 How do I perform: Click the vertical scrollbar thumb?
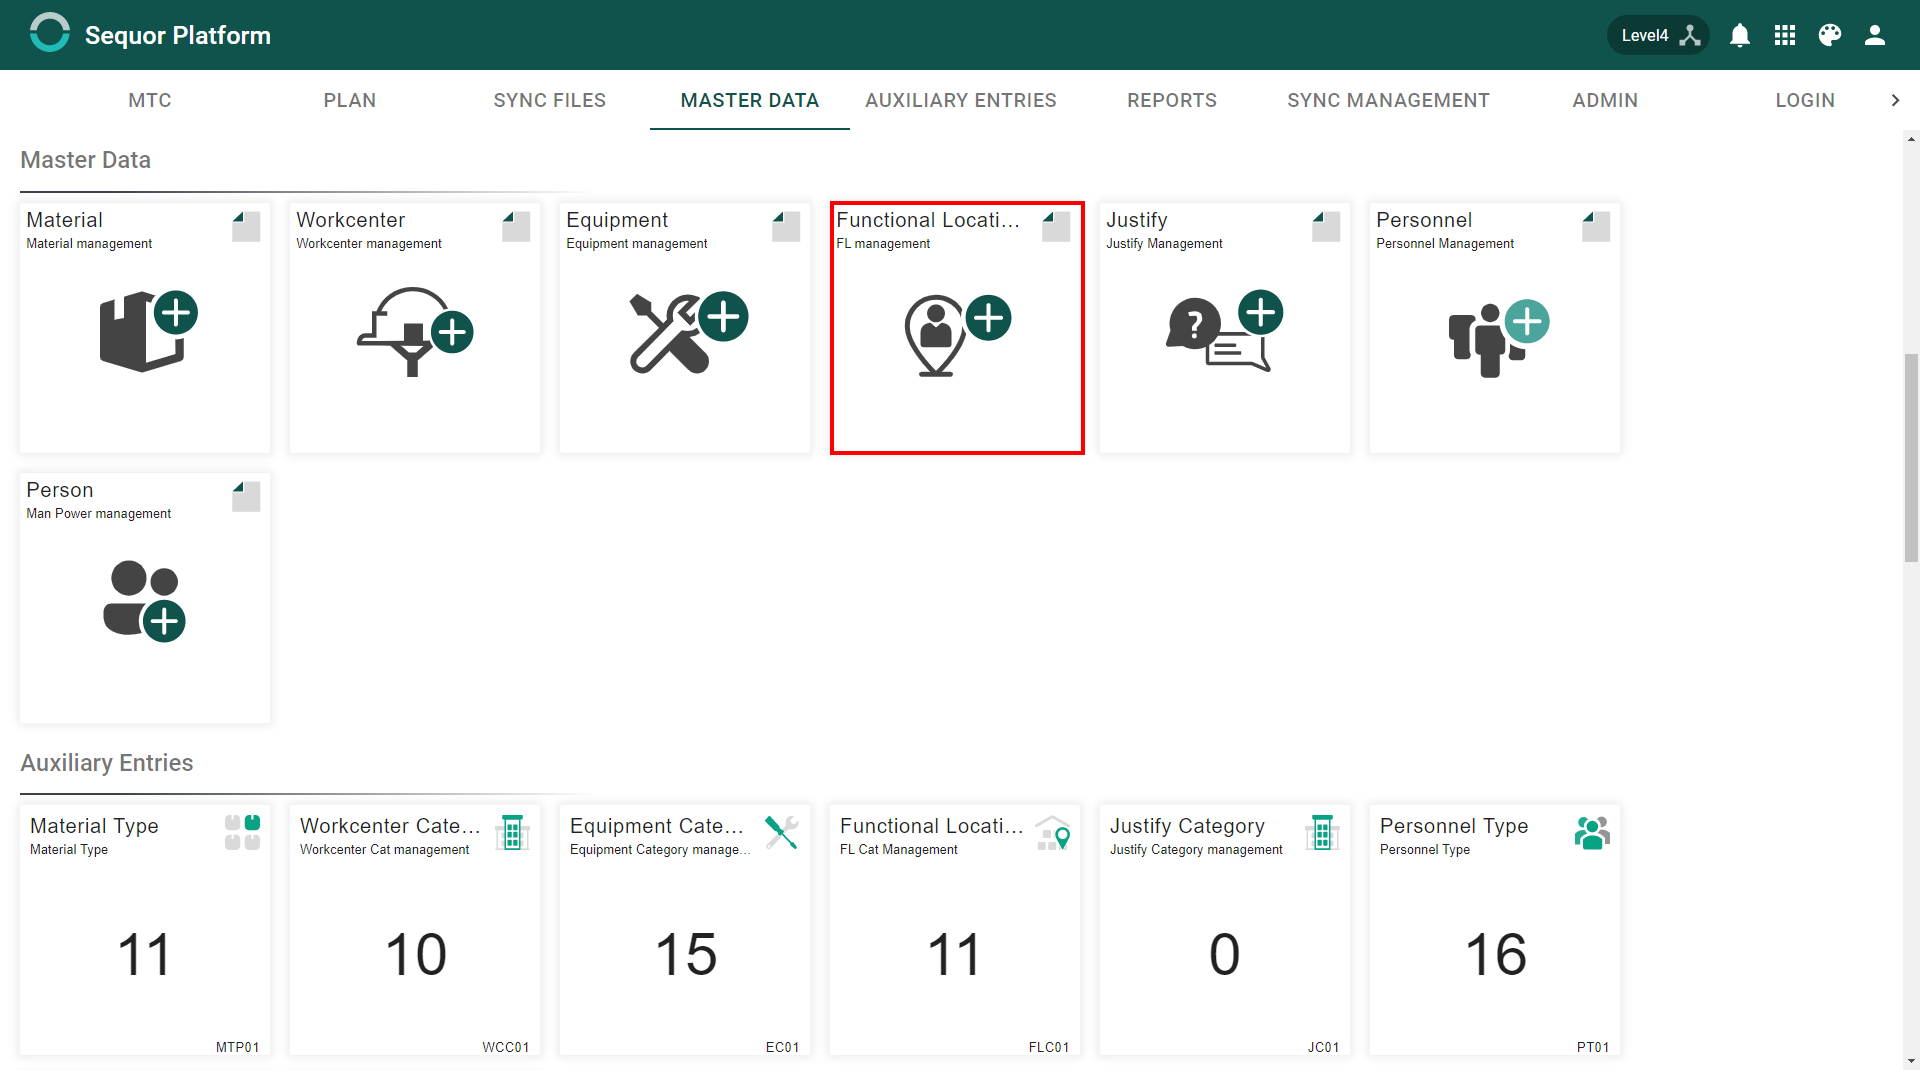(x=1911, y=458)
